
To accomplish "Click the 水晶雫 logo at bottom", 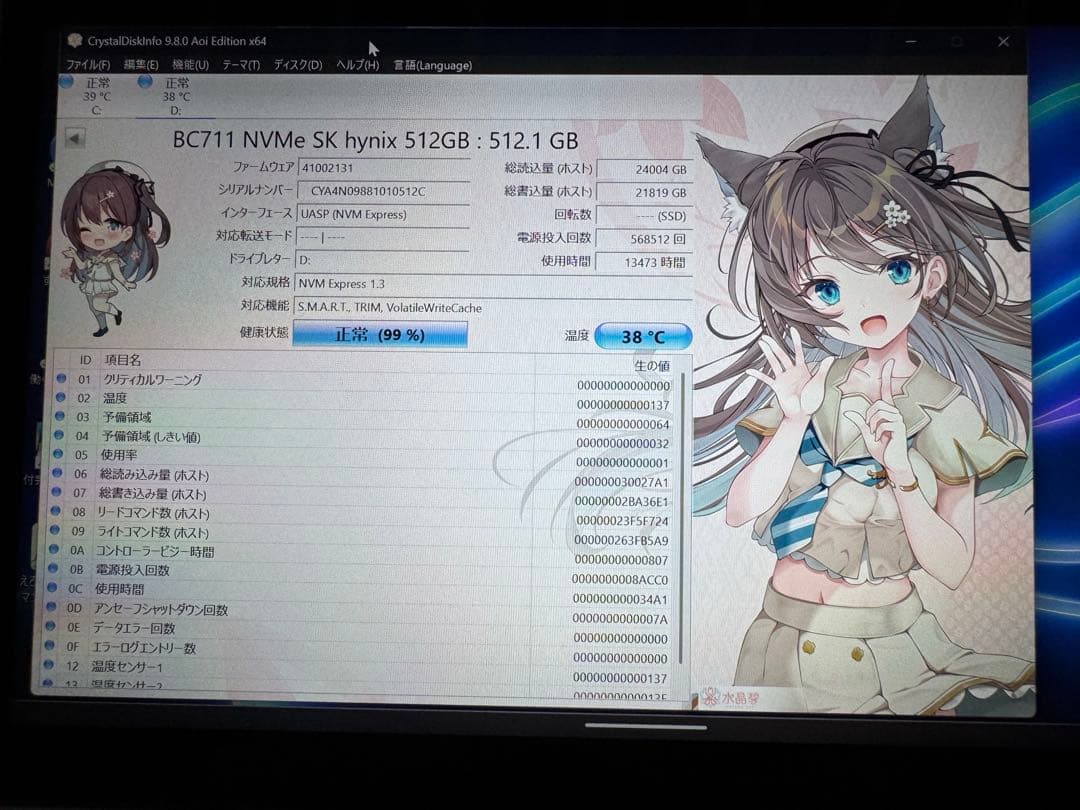I will pos(731,698).
